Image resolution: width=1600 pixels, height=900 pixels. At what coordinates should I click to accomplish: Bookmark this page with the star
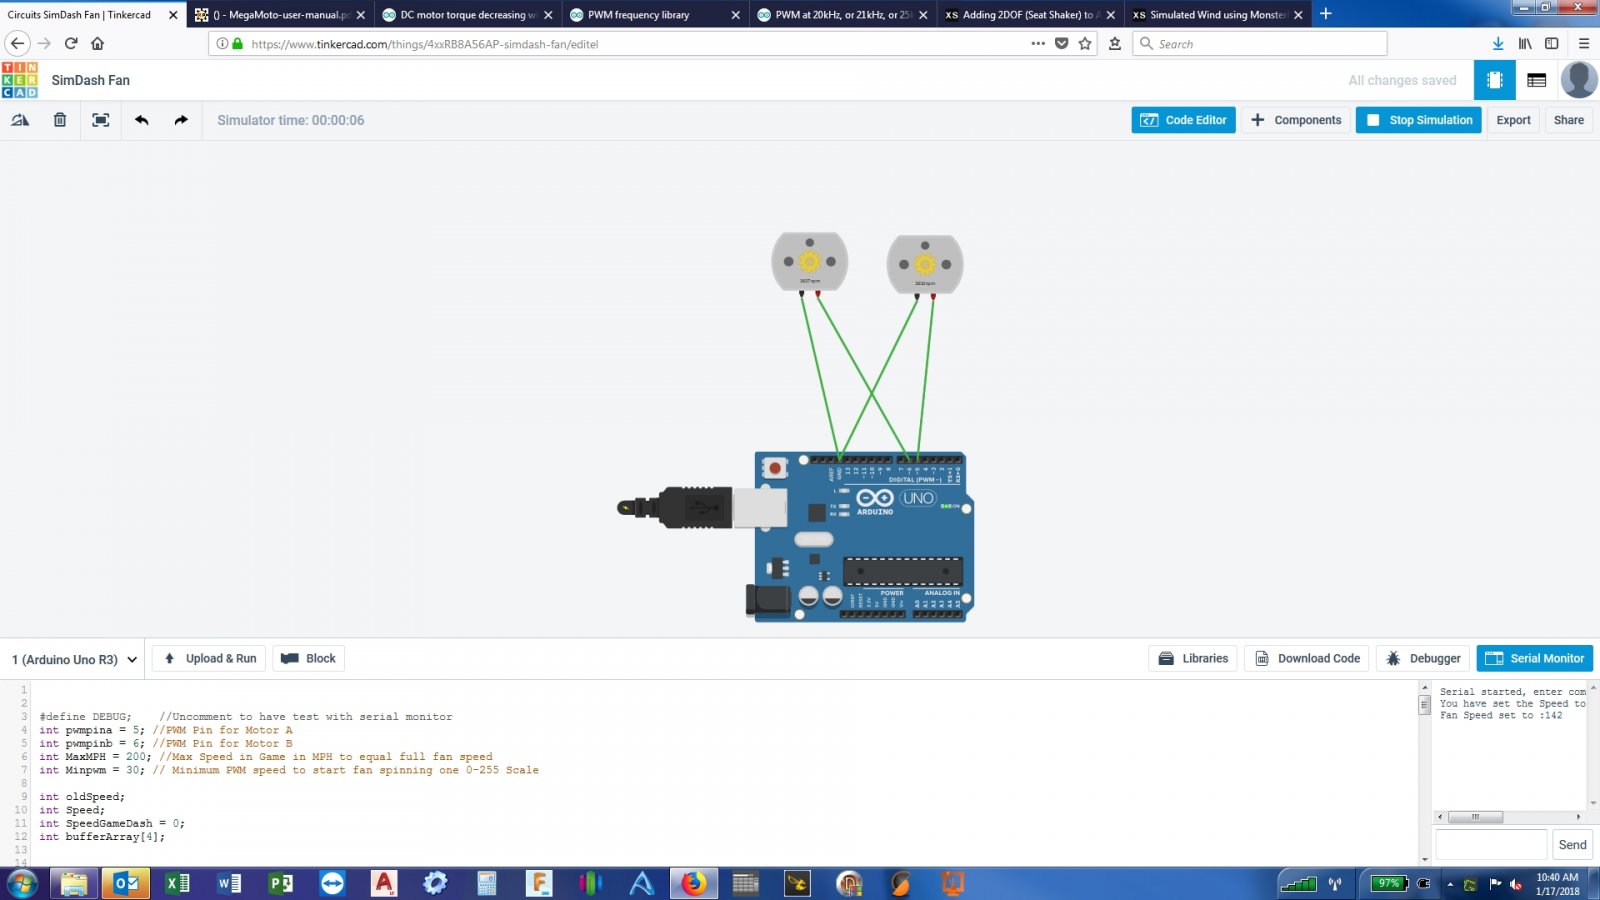[1085, 43]
